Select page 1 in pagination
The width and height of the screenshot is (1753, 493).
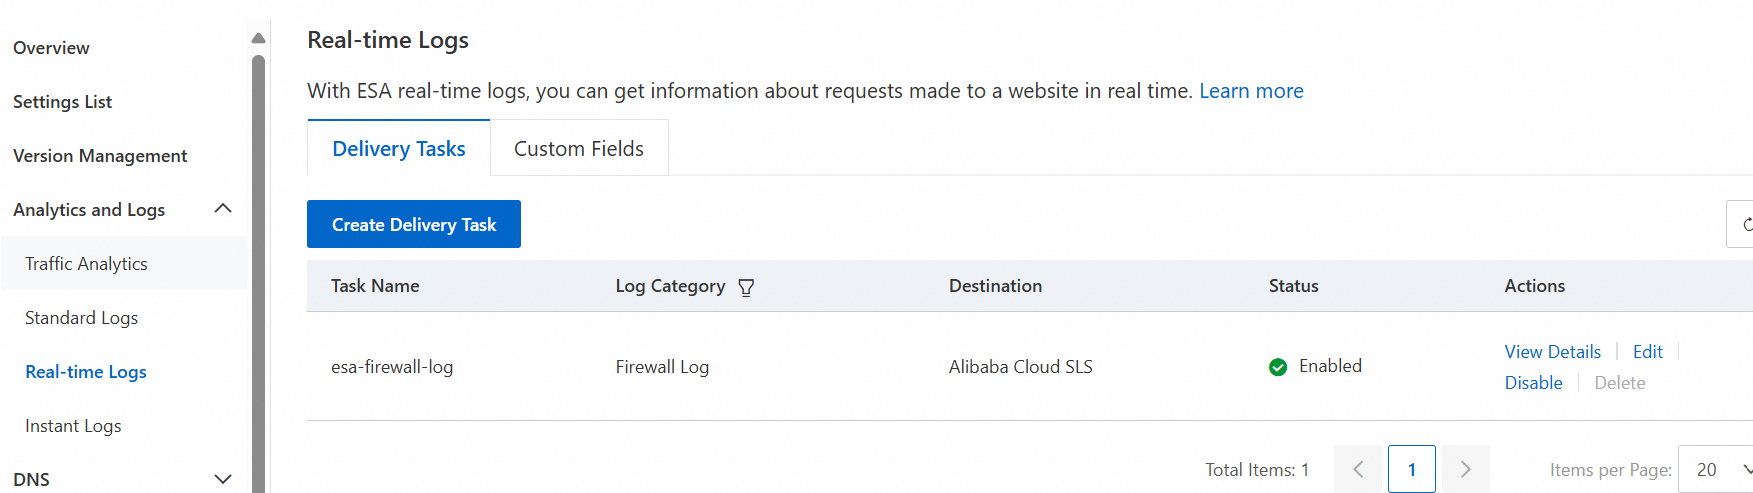[1412, 469]
